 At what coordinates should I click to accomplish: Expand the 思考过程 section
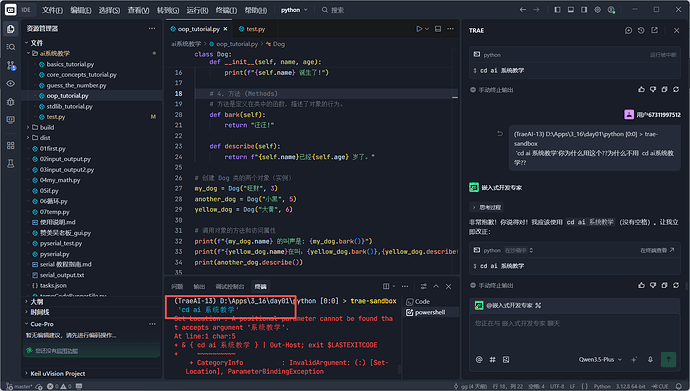pyautogui.click(x=487, y=207)
